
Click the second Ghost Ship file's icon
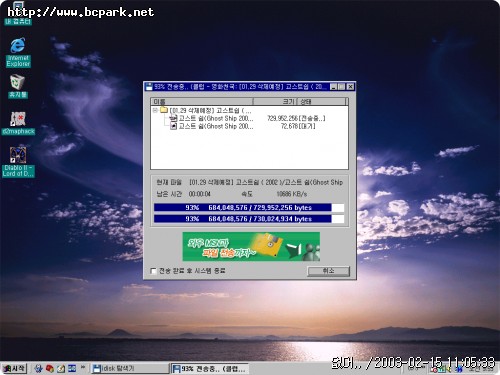tap(173, 126)
